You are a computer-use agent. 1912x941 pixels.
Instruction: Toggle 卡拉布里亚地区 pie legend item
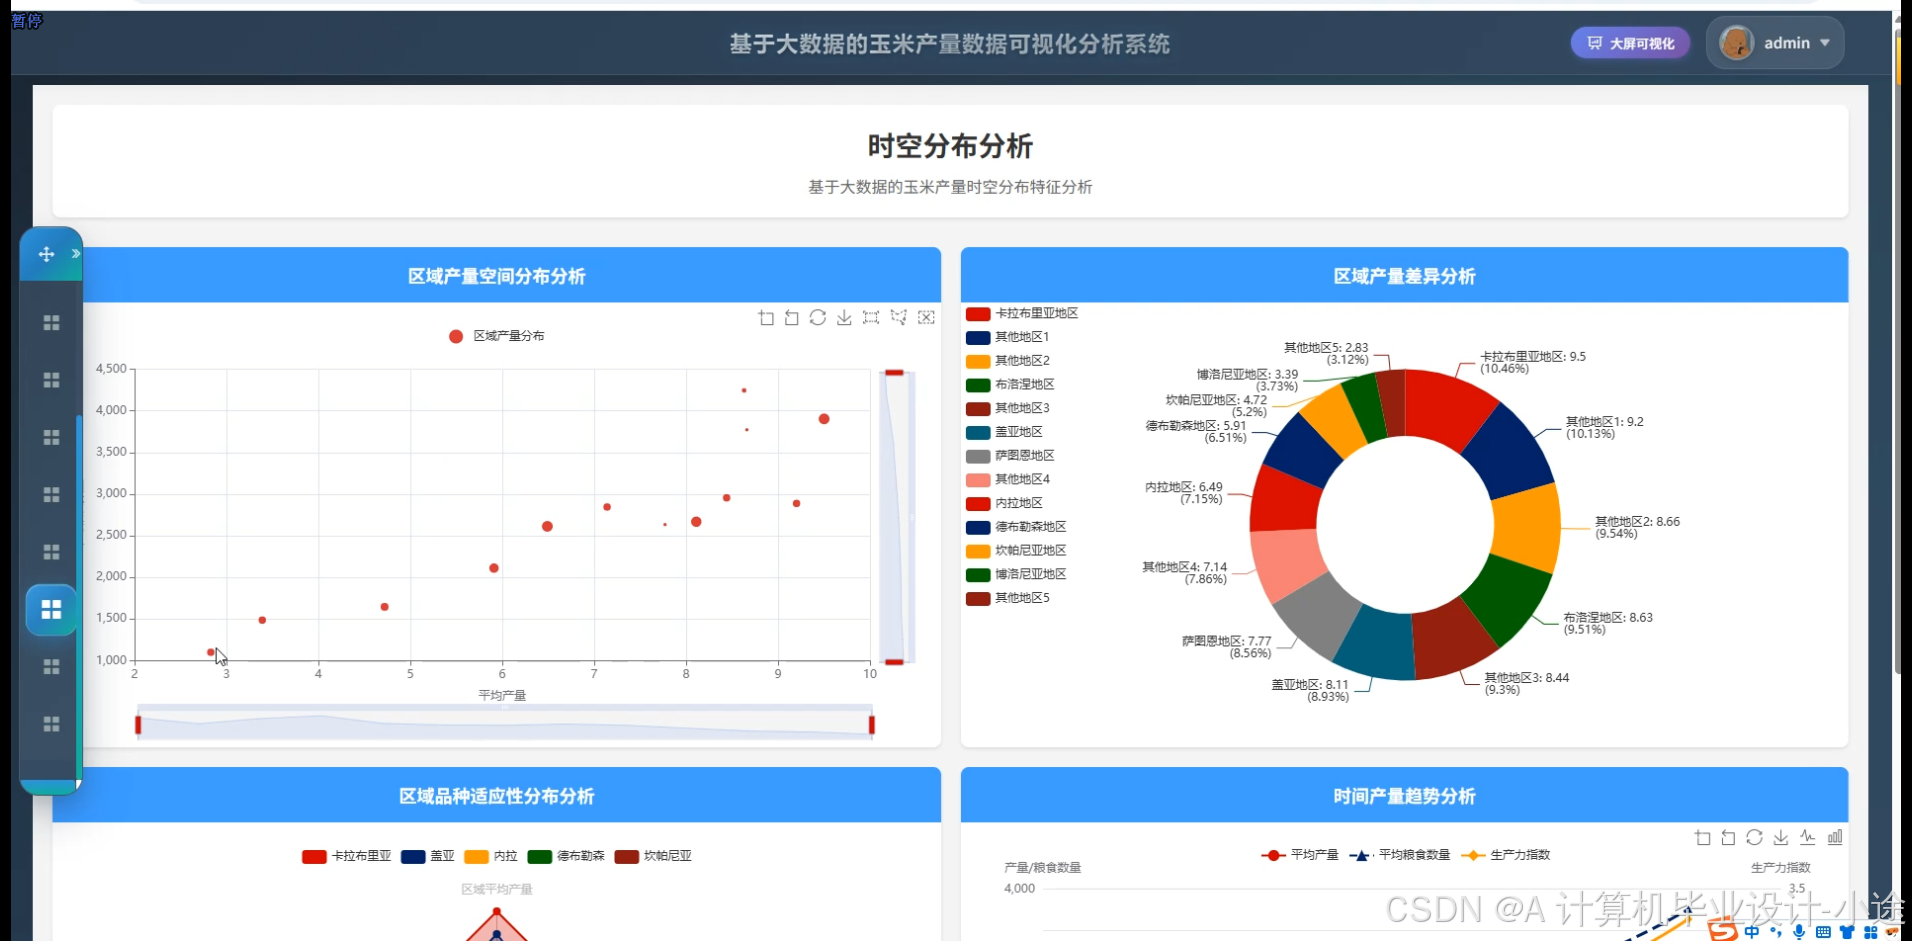[1022, 314]
